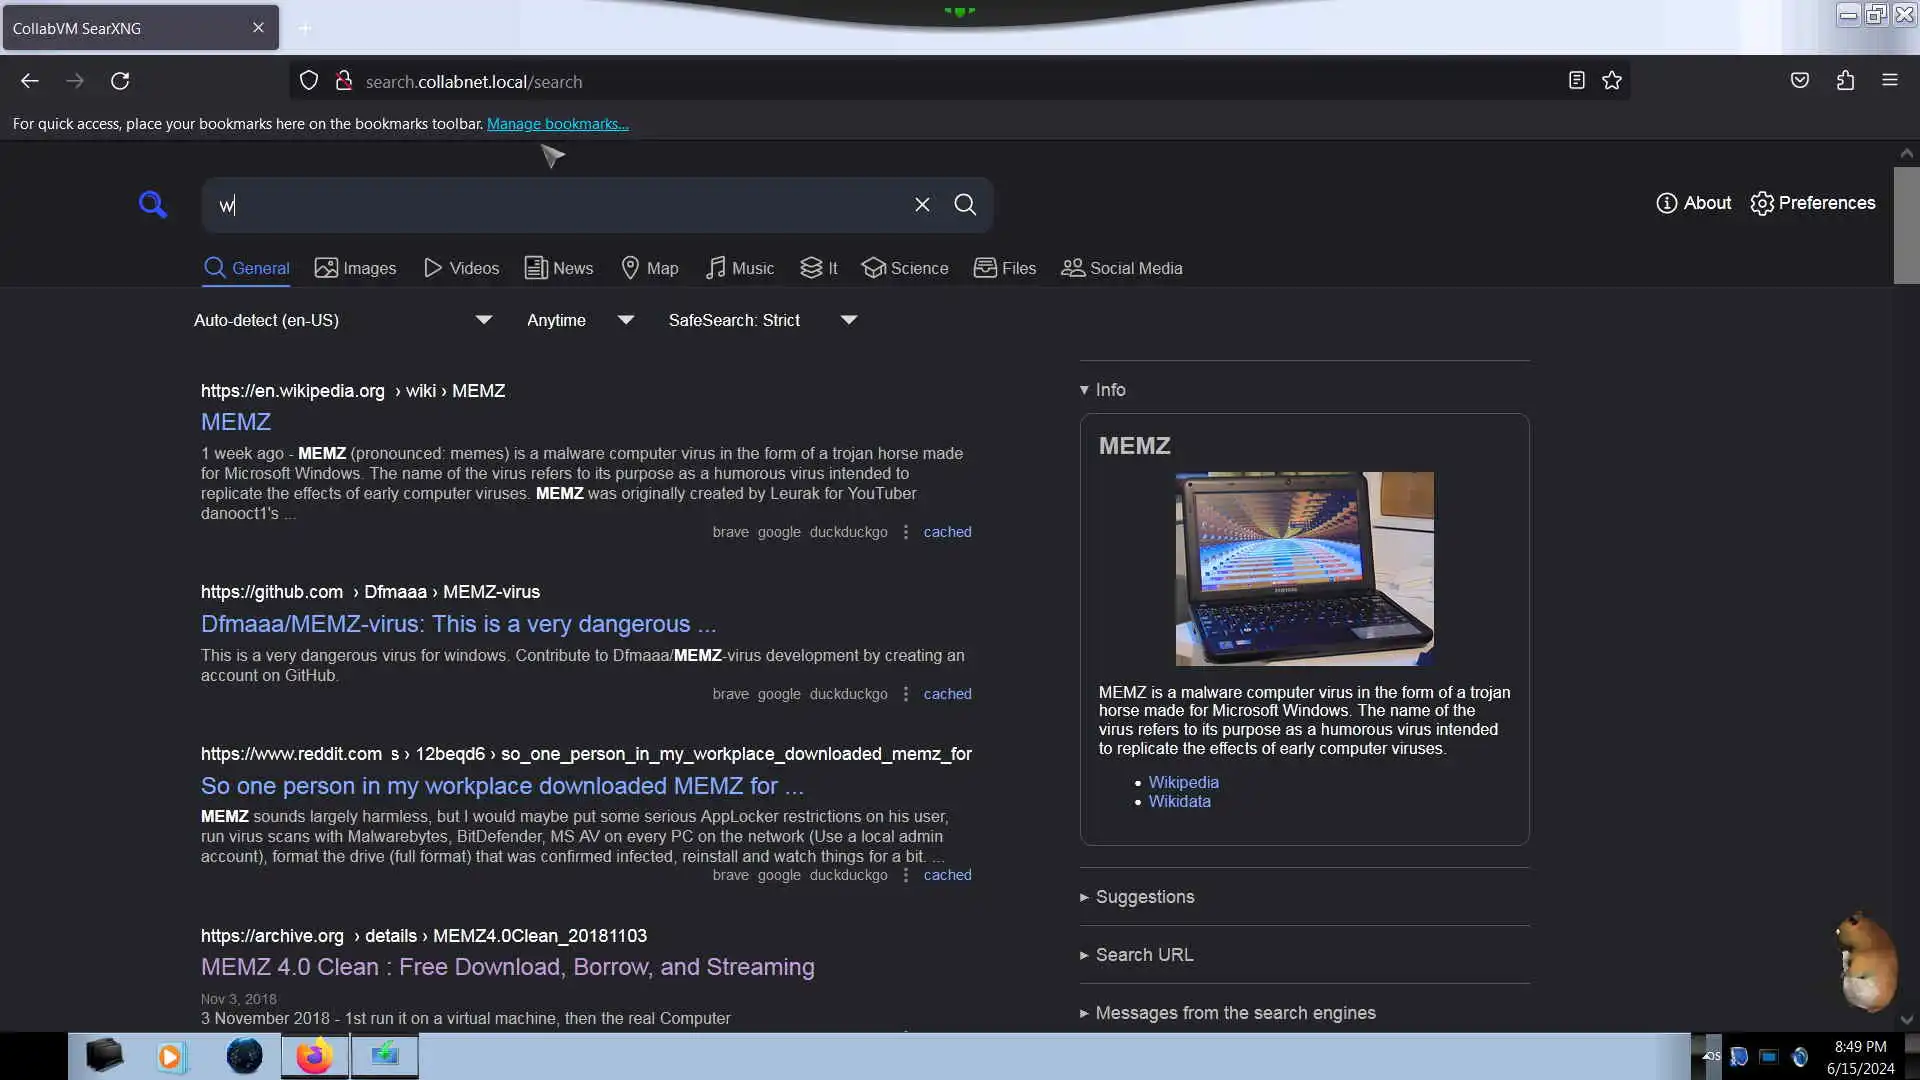Image resolution: width=1920 pixels, height=1080 pixels.
Task: Open Firefox hamburger application menu
Action: coord(1890,81)
